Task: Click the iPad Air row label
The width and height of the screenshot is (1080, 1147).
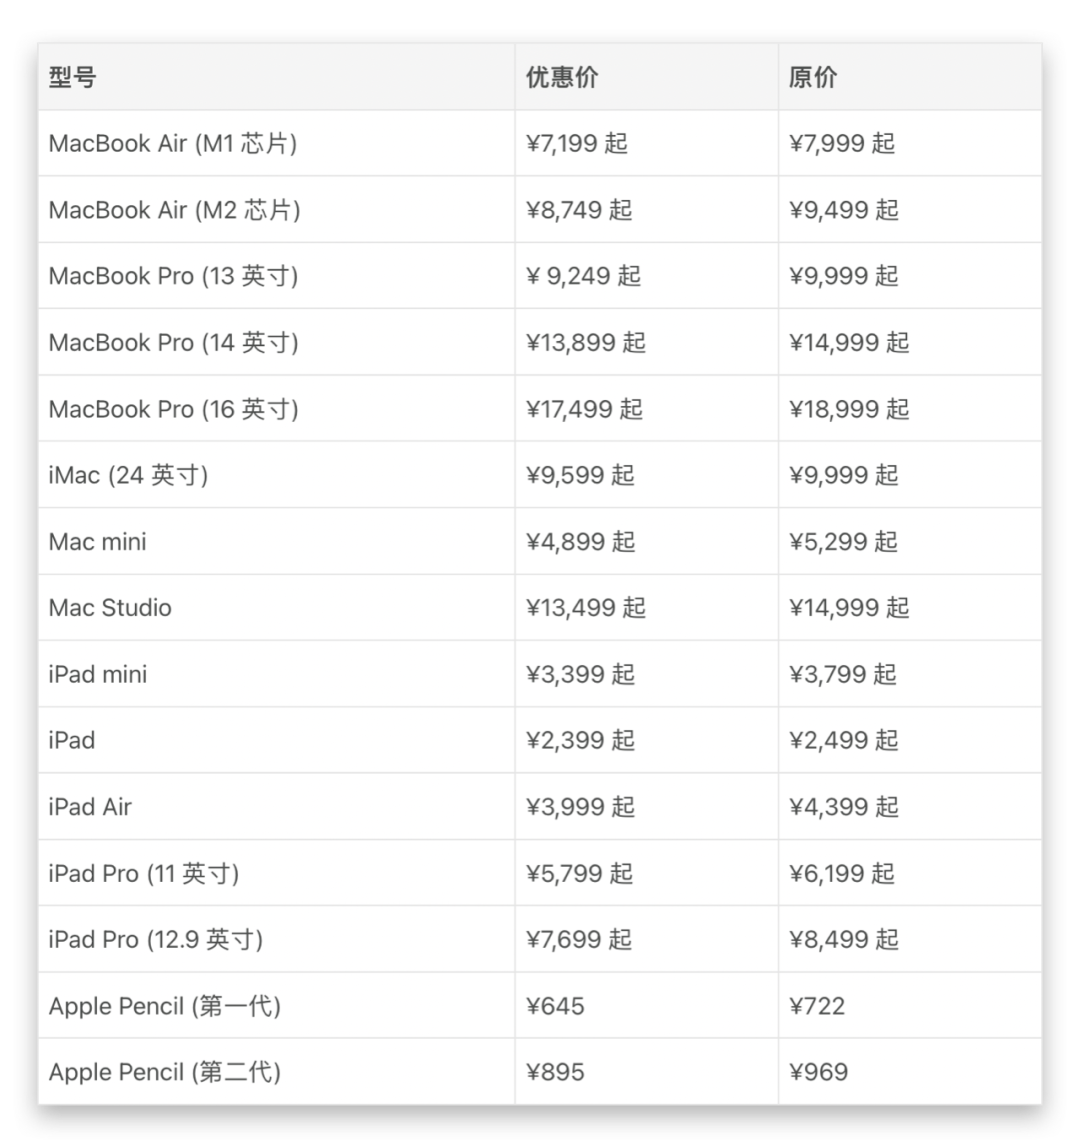Action: (90, 806)
